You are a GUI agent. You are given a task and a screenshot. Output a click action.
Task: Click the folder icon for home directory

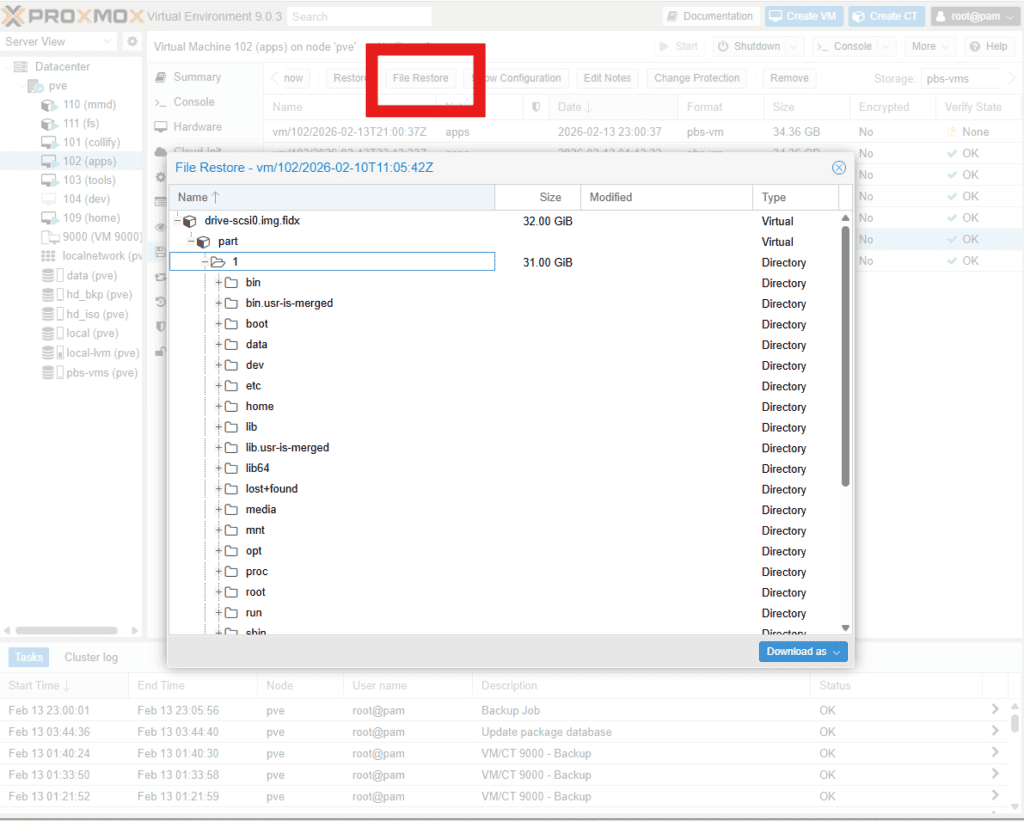coord(231,407)
